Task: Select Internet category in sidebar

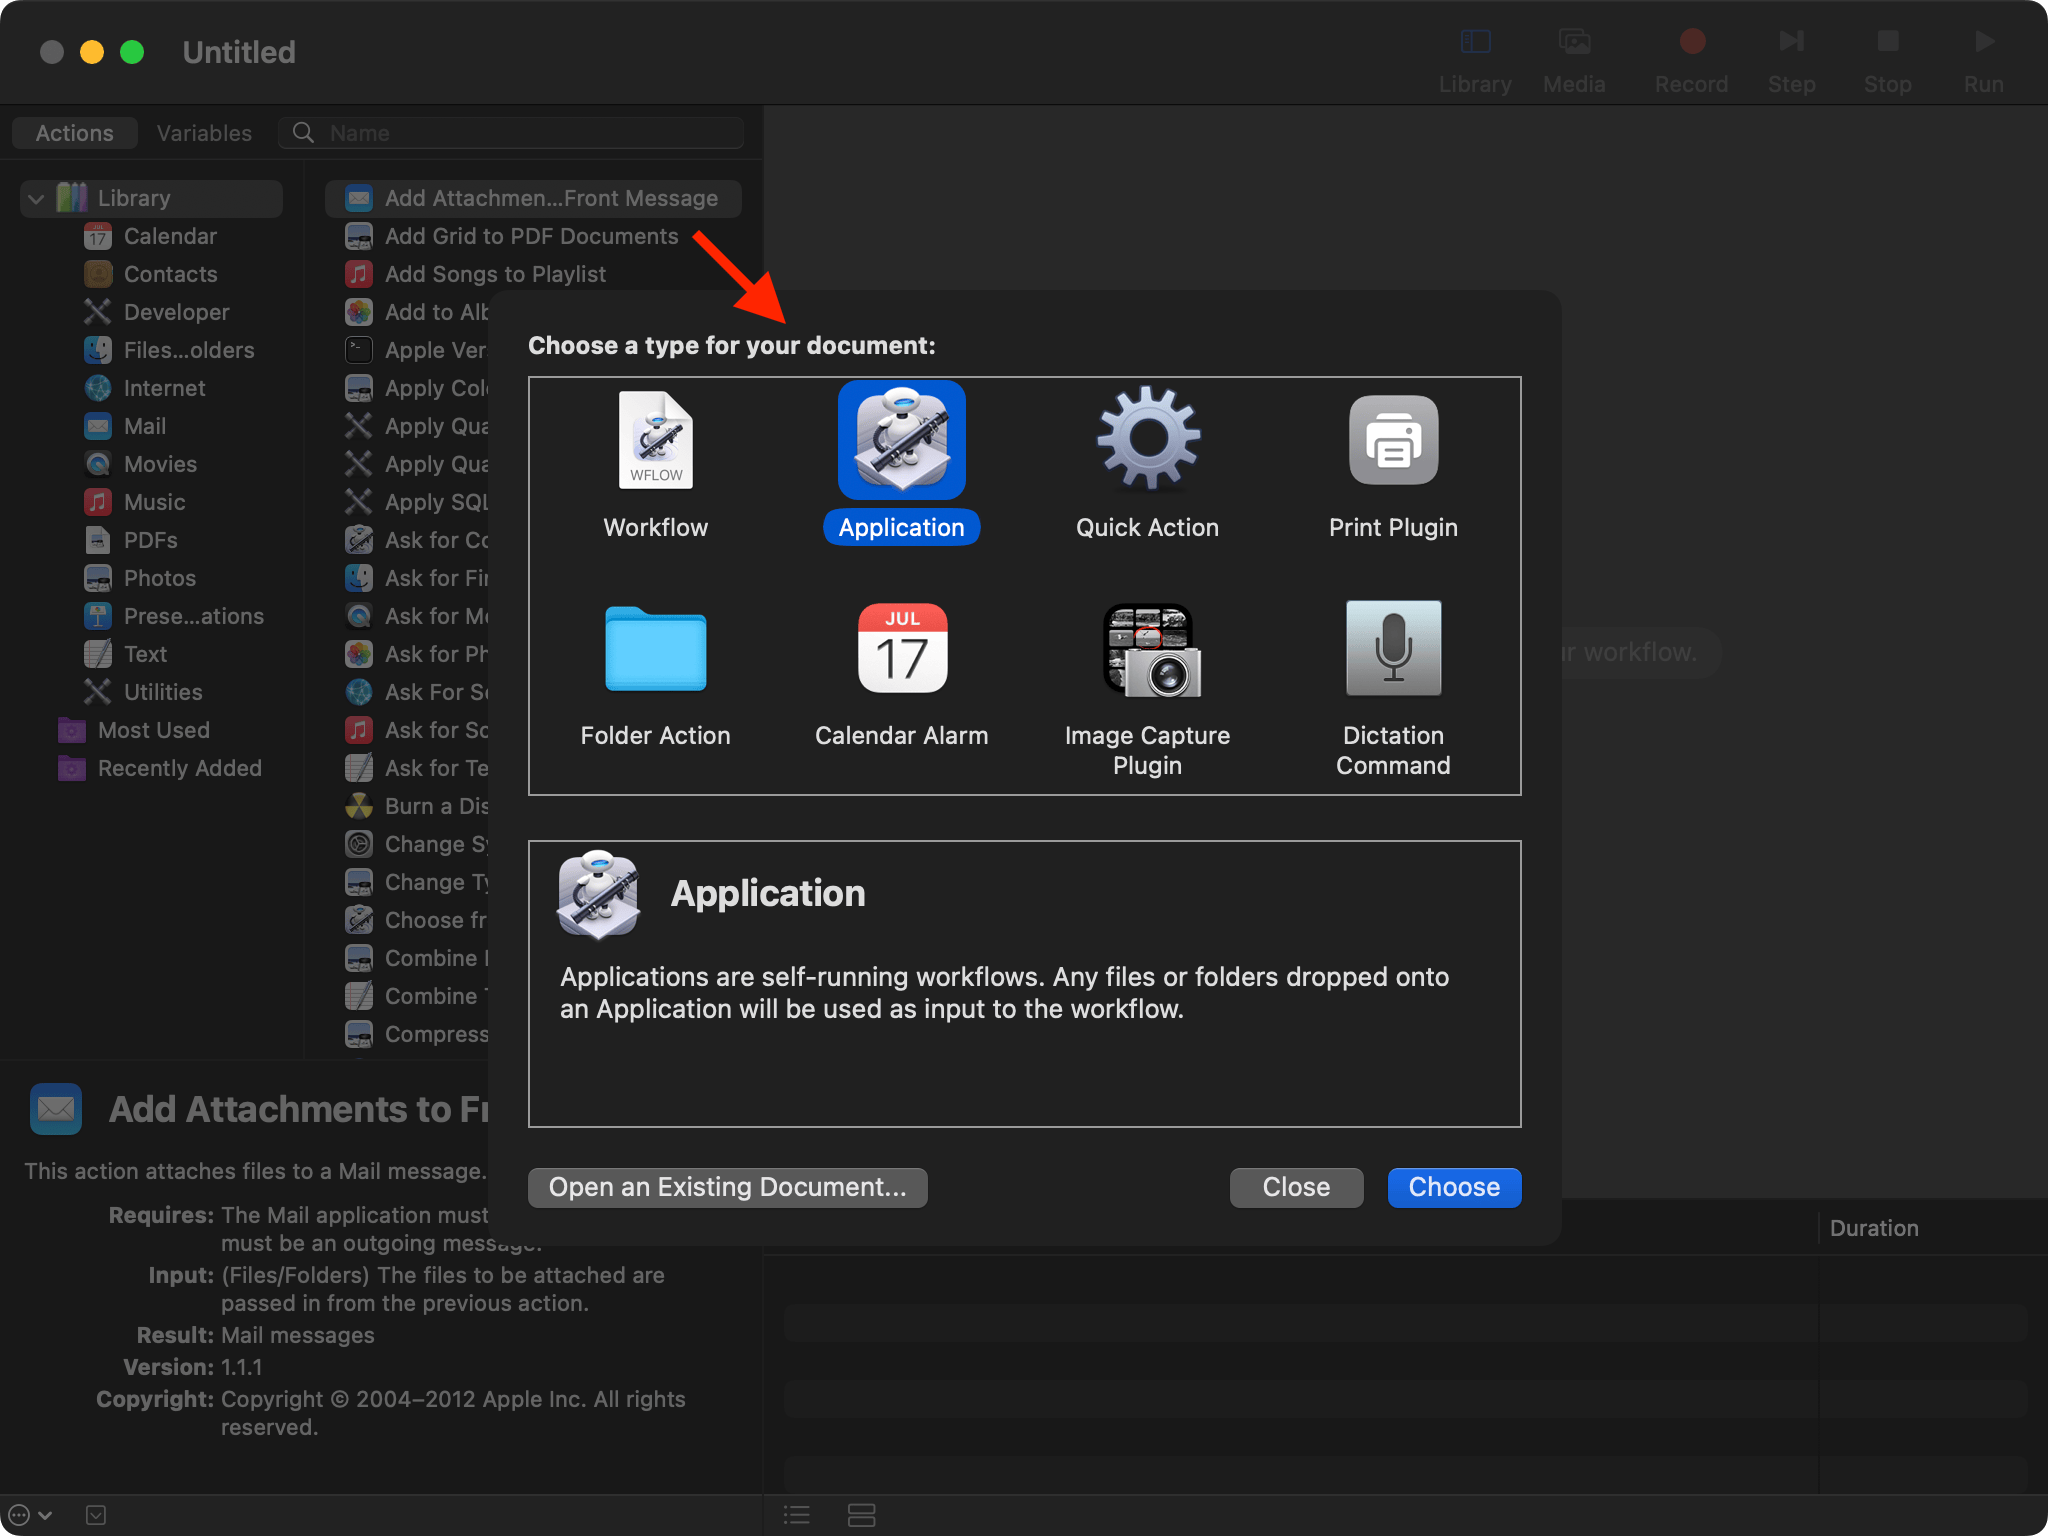Action: coord(145,388)
